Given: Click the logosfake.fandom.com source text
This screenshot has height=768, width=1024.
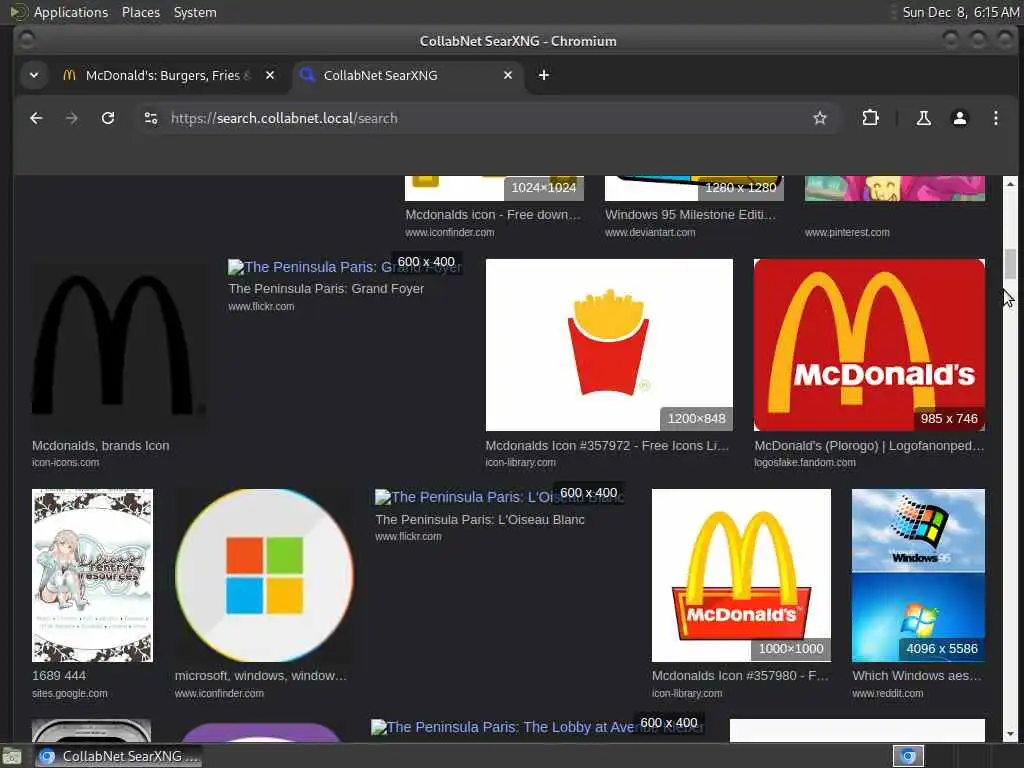Looking at the screenshot, I should (x=805, y=462).
